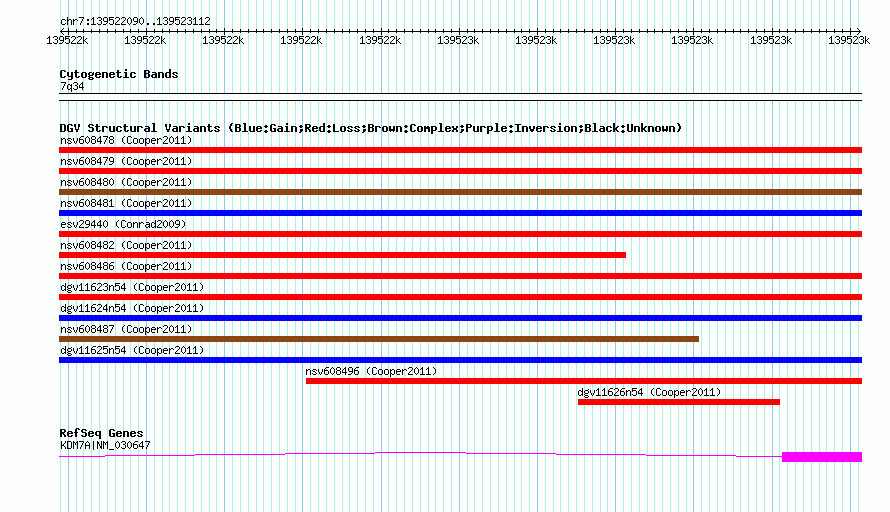The width and height of the screenshot is (890, 512).
Task: Open the nsv608481 (Cooper2011) label
Action: pyautogui.click(x=126, y=203)
